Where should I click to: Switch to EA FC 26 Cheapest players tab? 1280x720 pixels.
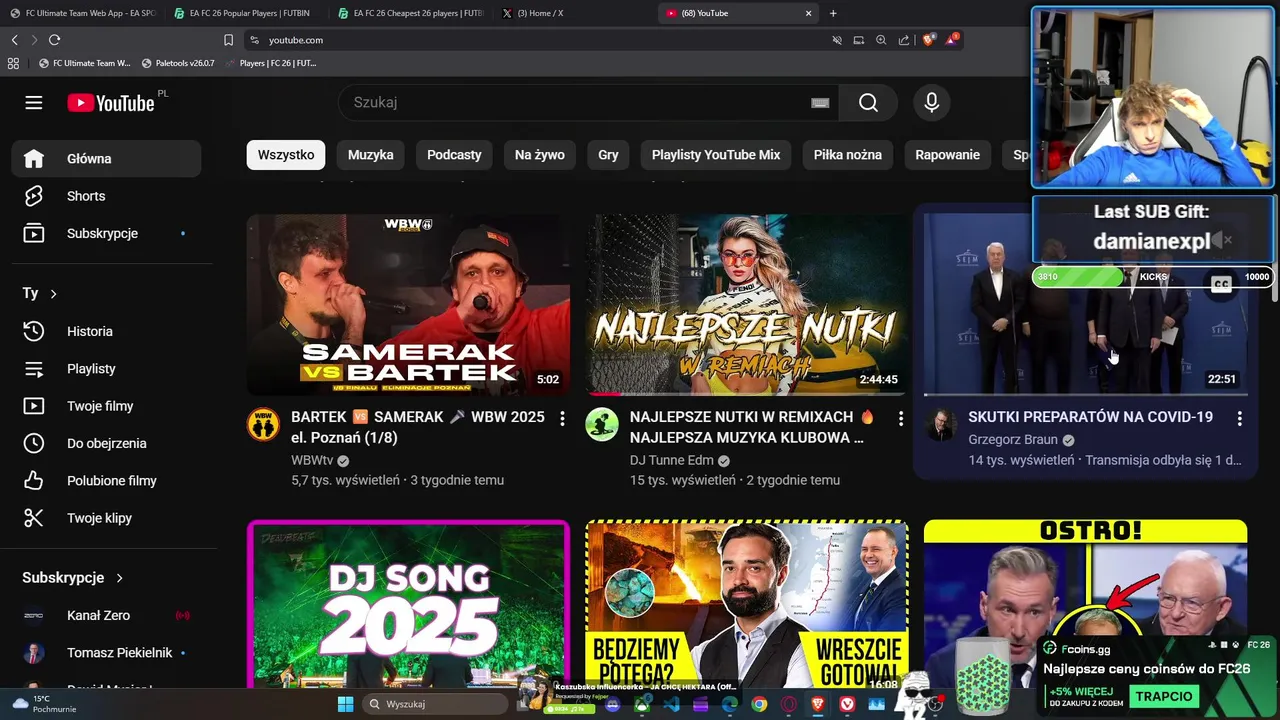pyautogui.click(x=409, y=13)
